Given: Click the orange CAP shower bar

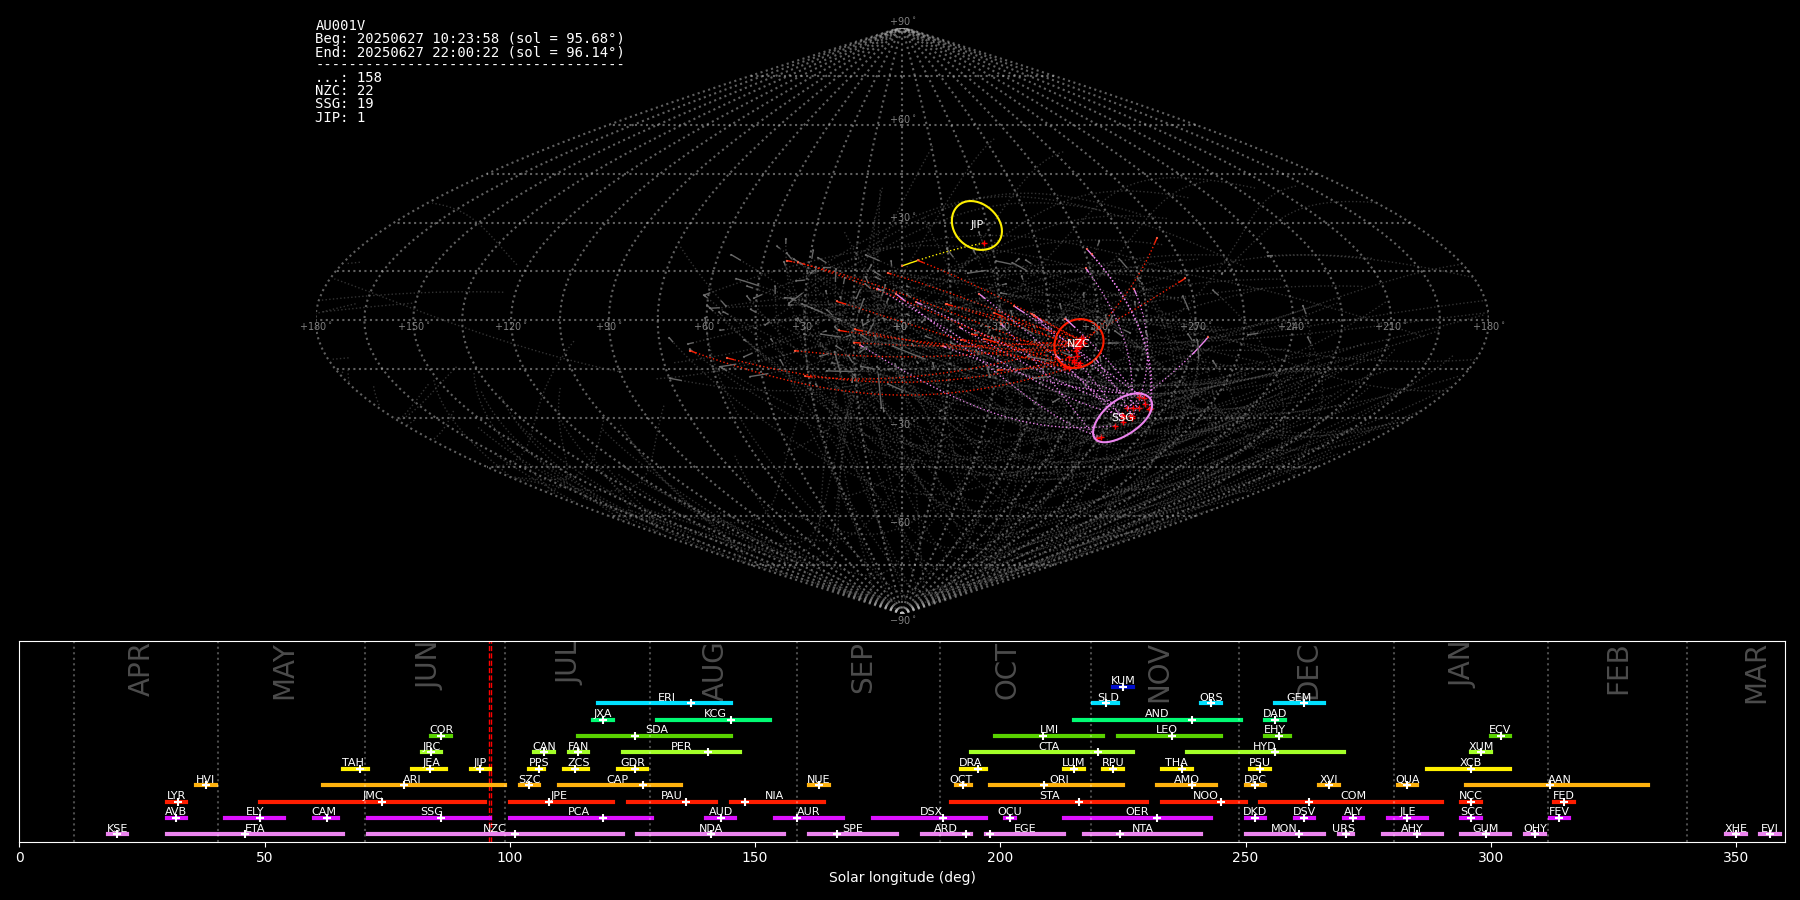Looking at the screenshot, I should pos(620,785).
